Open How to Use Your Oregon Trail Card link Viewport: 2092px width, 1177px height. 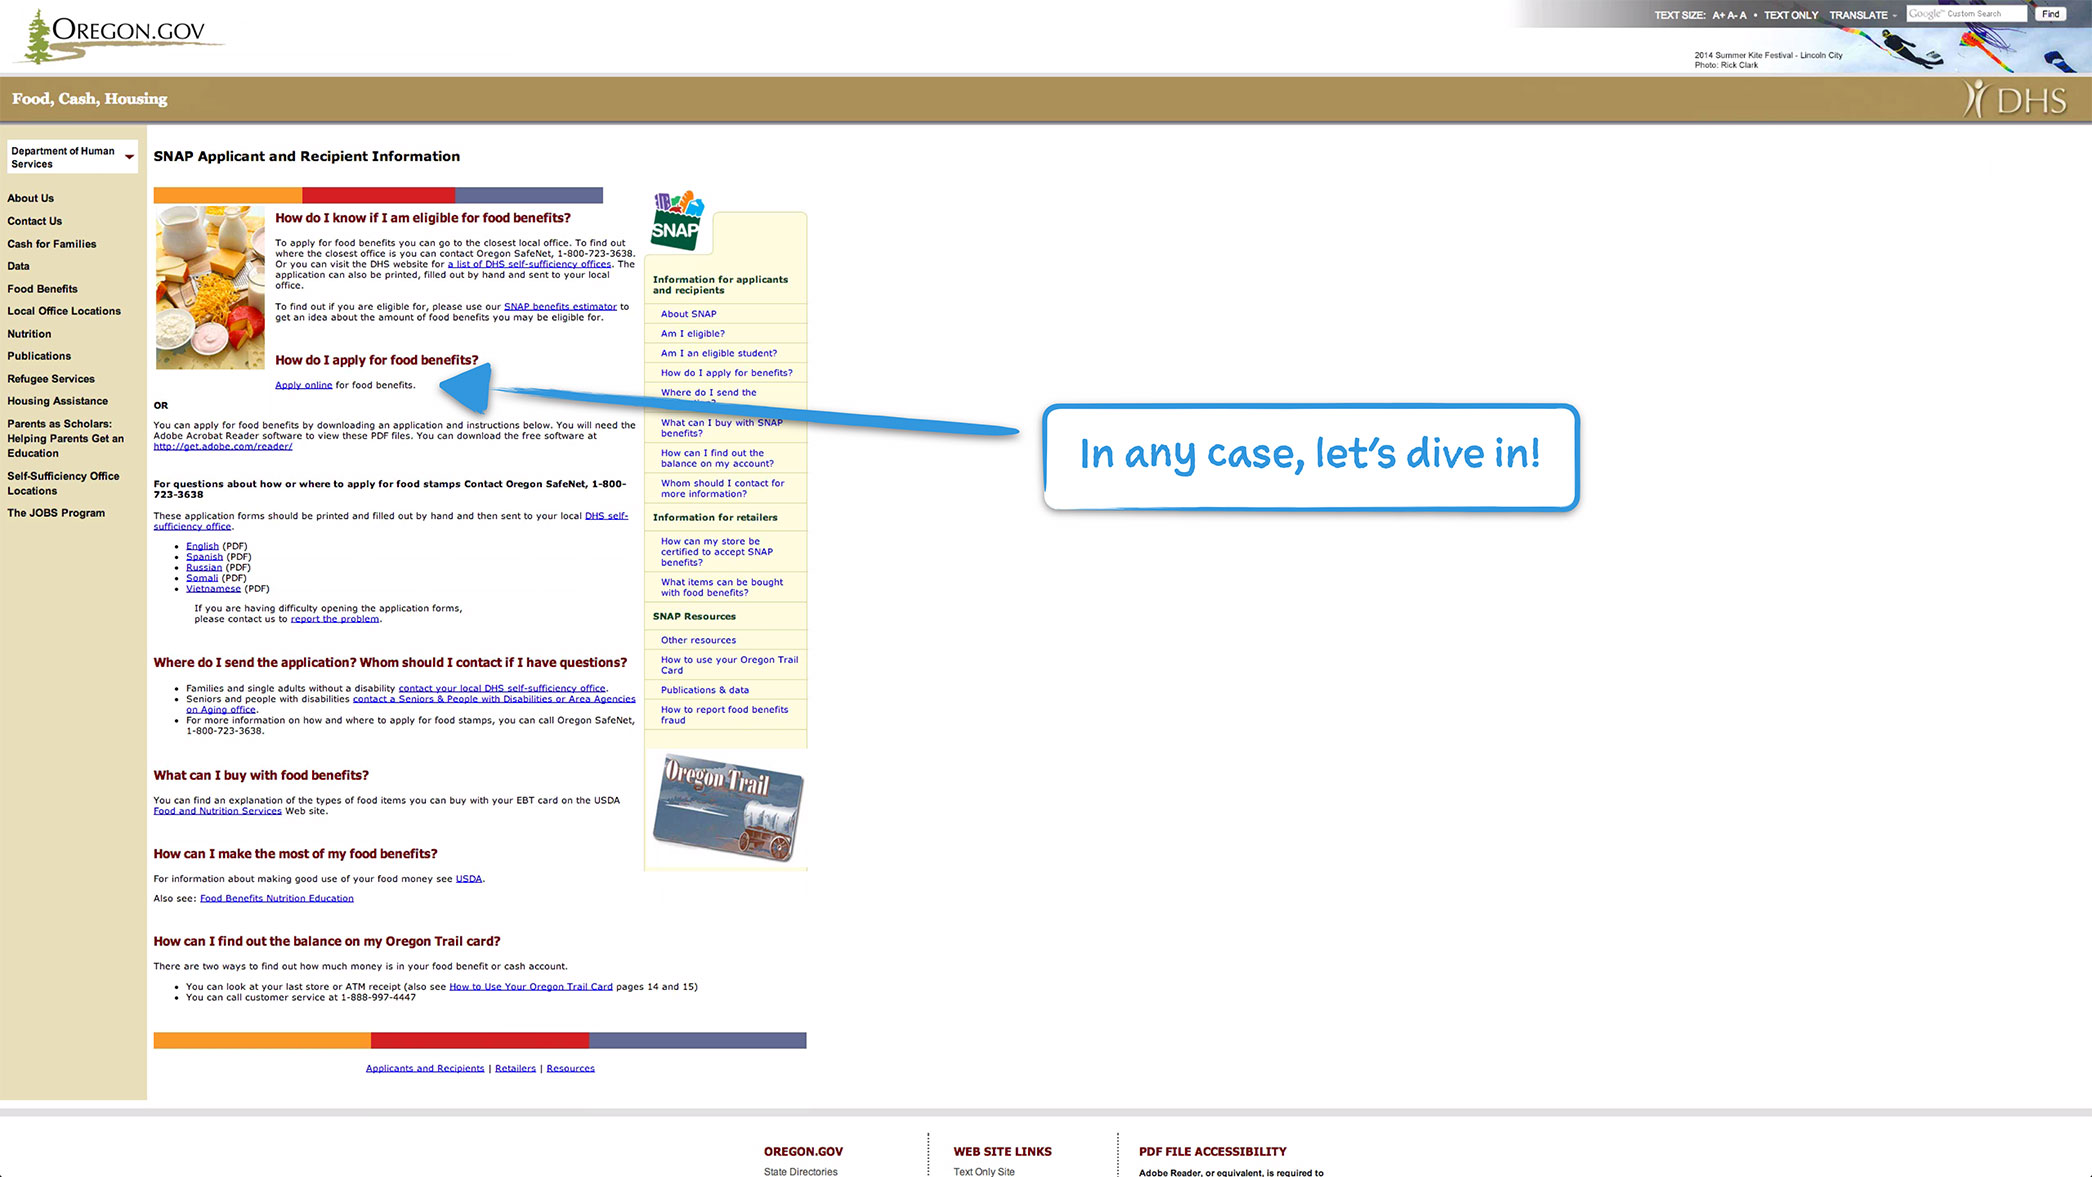coord(531,987)
